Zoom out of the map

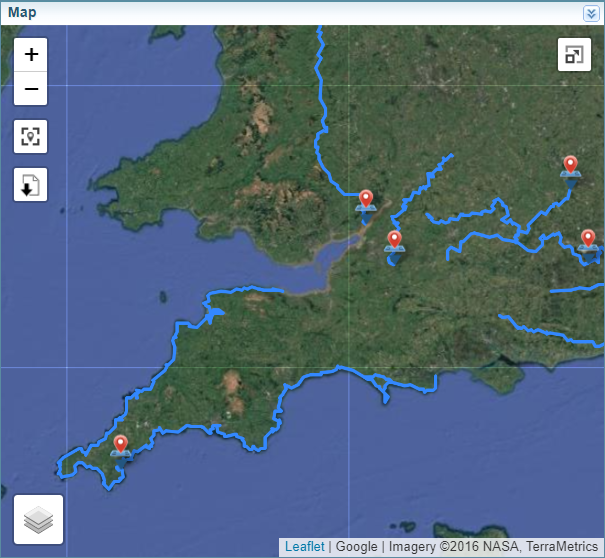click(31, 89)
